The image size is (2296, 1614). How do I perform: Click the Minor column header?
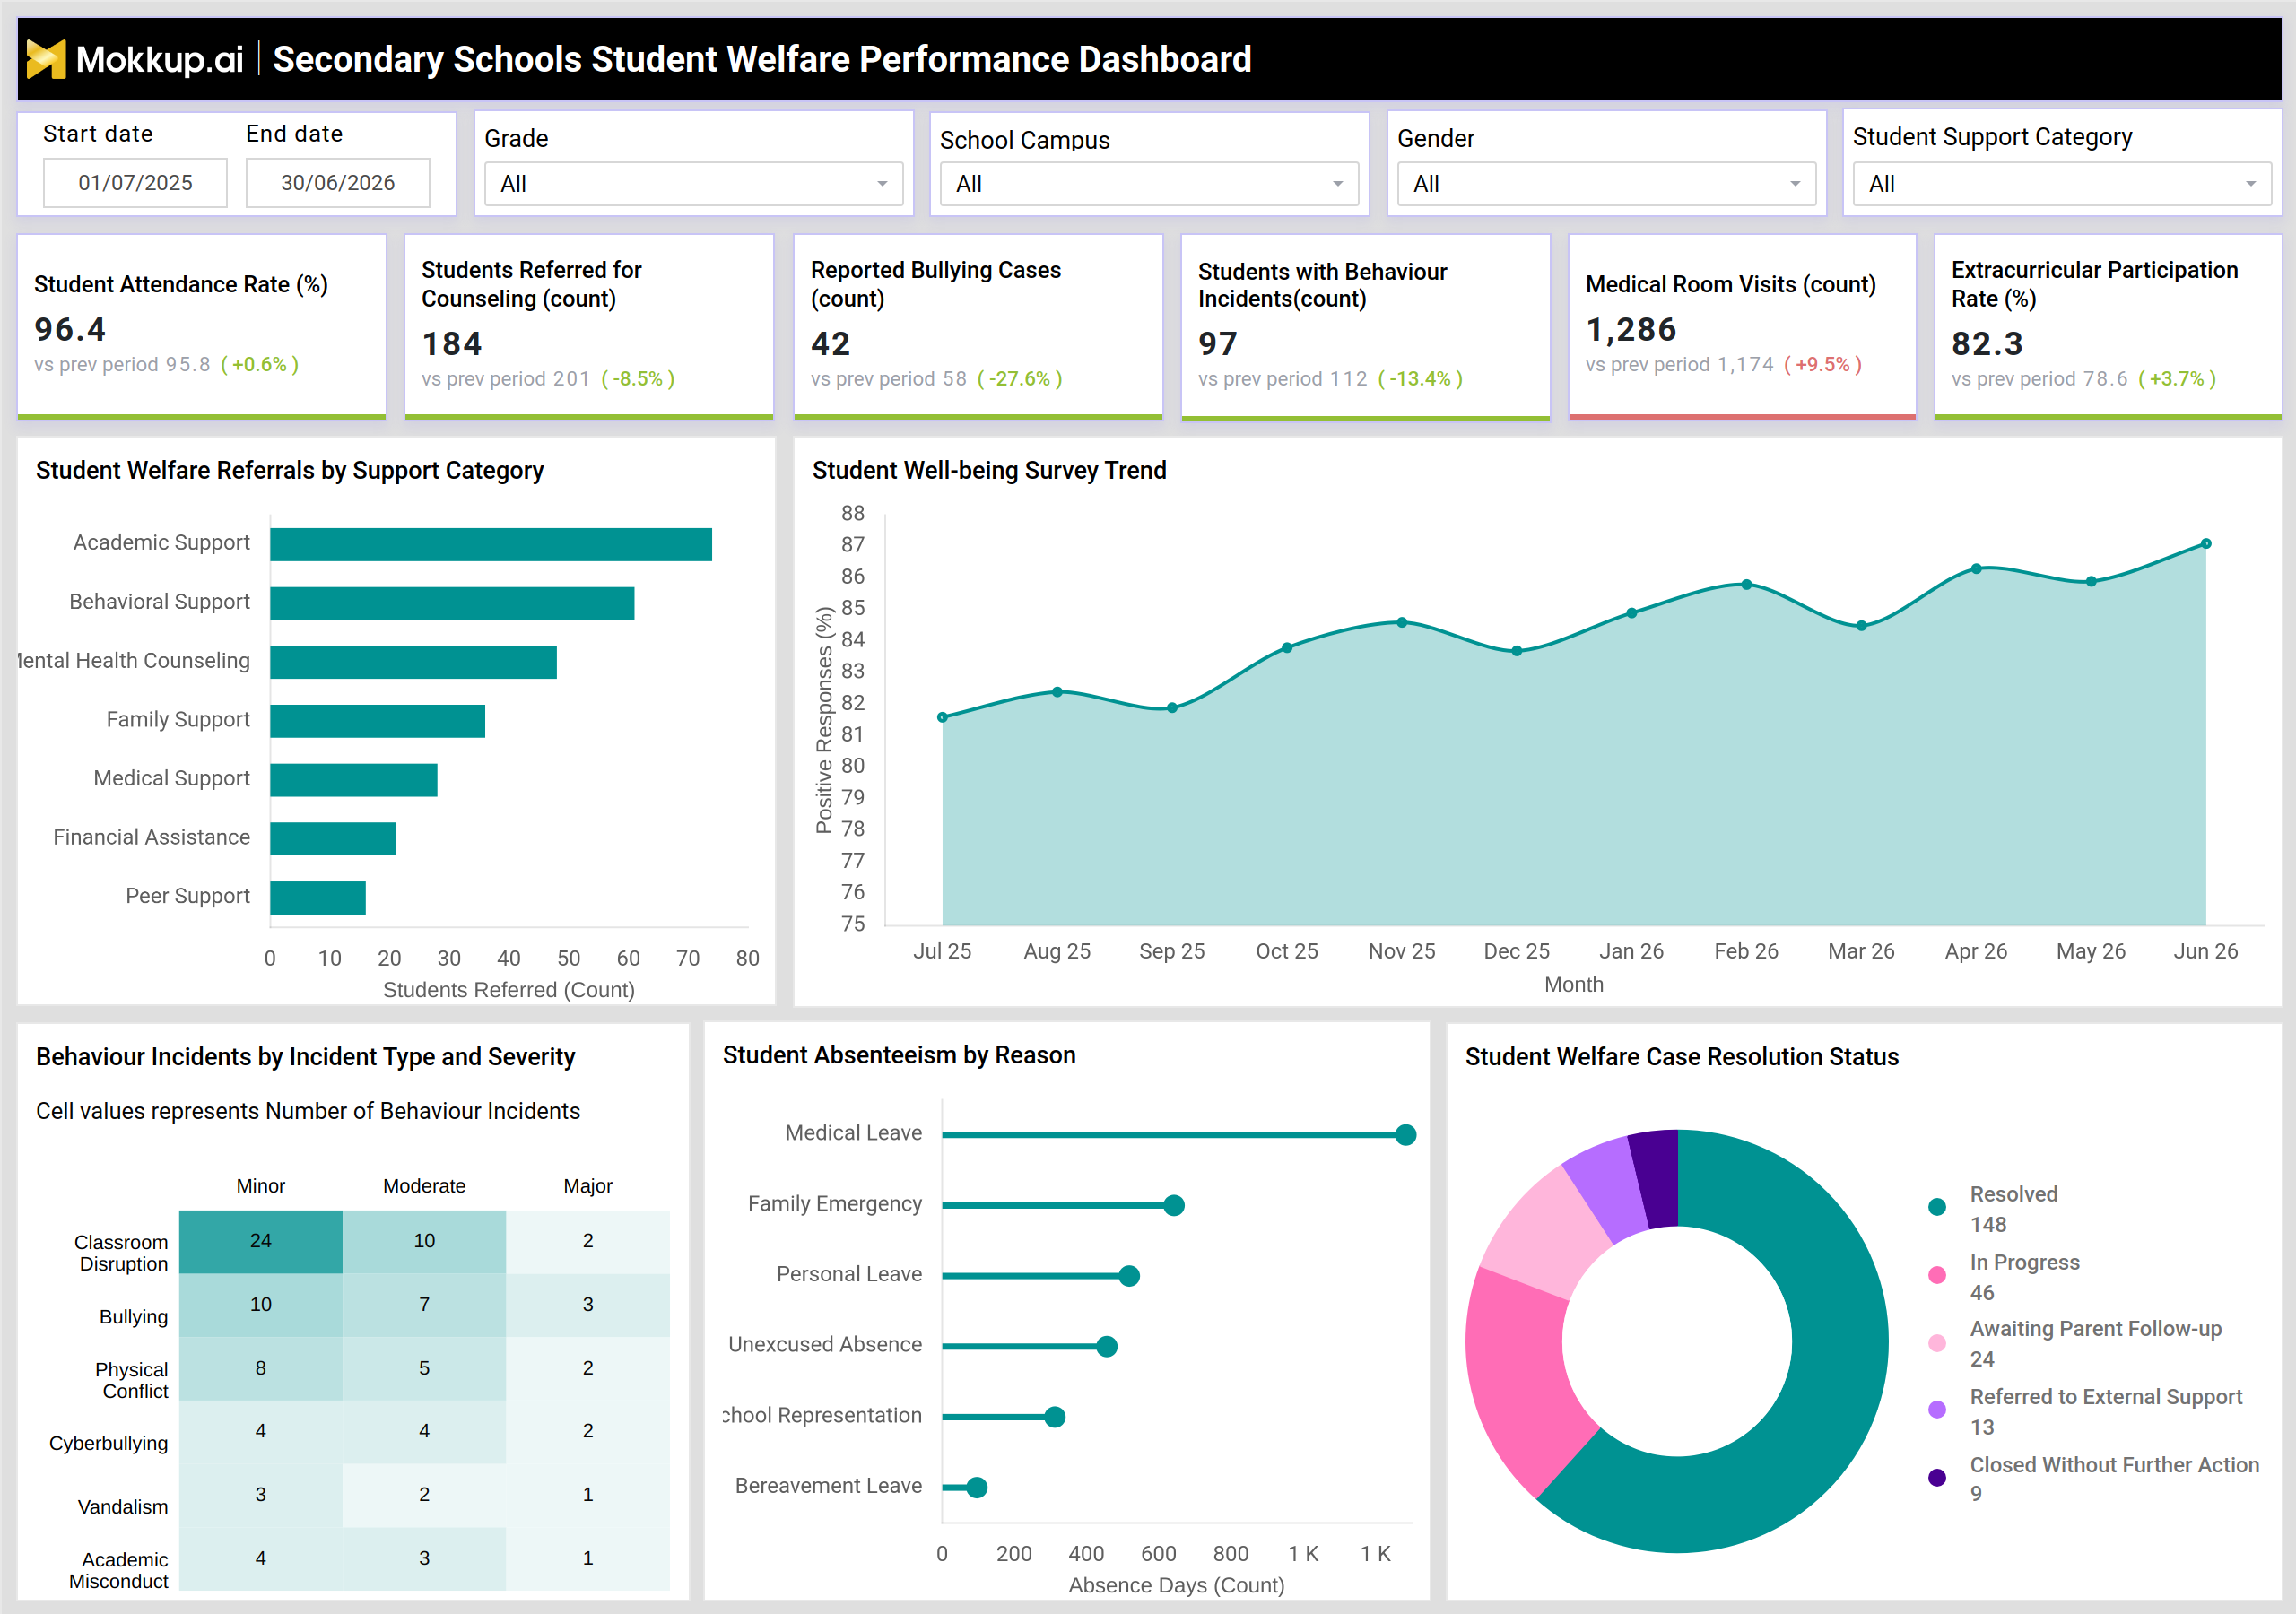point(261,1186)
